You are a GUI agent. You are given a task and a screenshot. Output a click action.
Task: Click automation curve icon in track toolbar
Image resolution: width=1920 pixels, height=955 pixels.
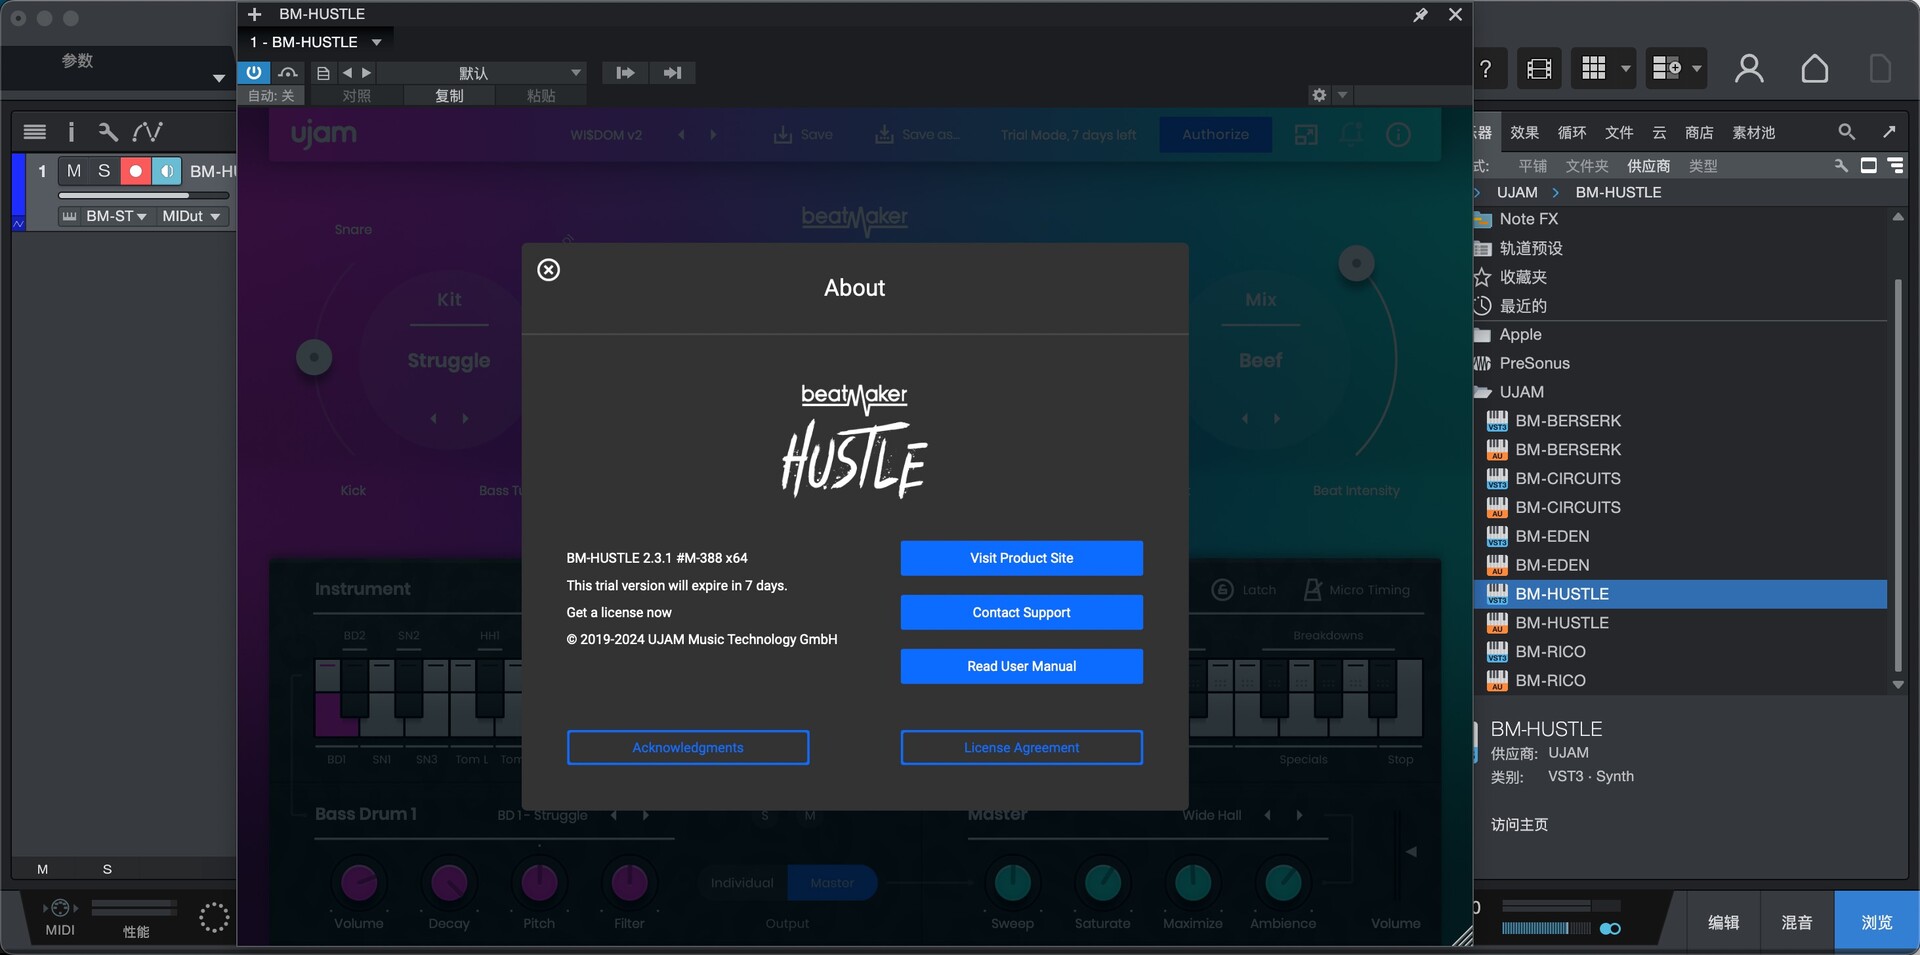click(147, 131)
